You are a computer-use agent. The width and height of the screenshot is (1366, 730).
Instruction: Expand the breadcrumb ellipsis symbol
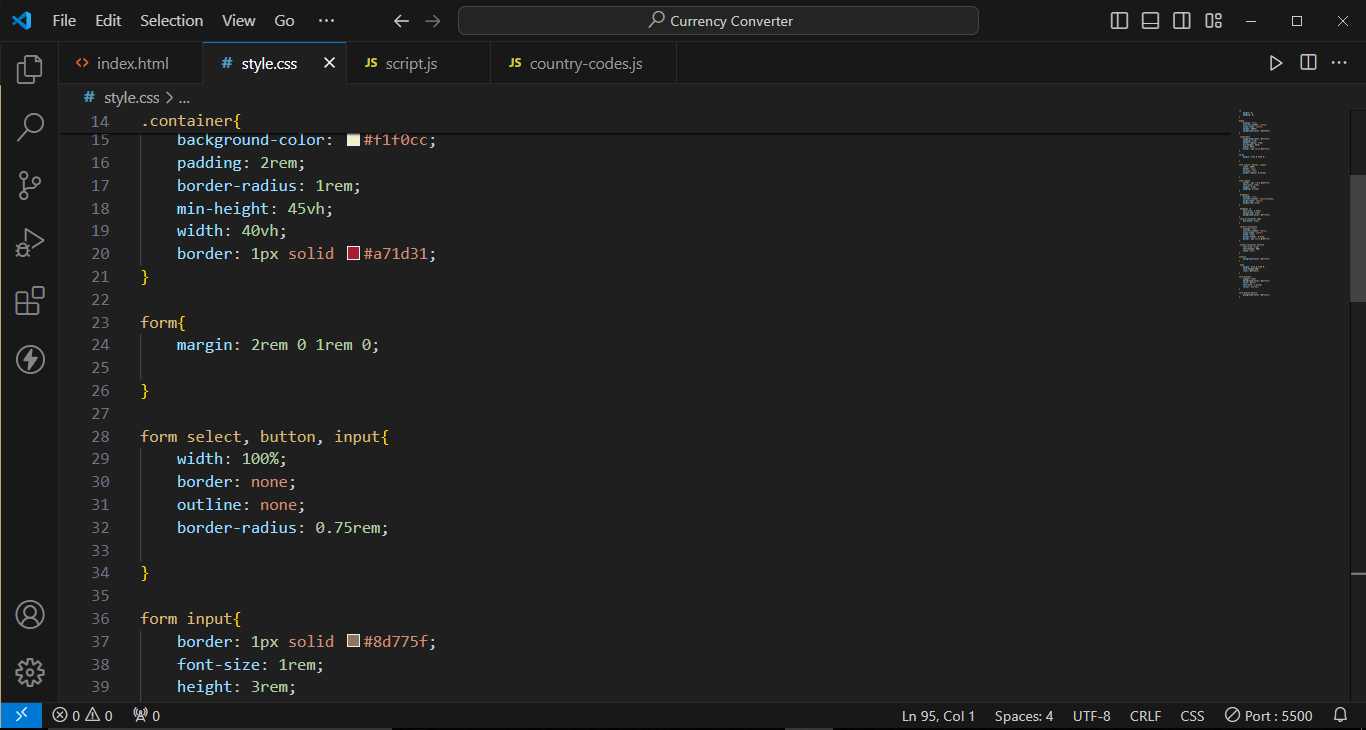pos(183,97)
